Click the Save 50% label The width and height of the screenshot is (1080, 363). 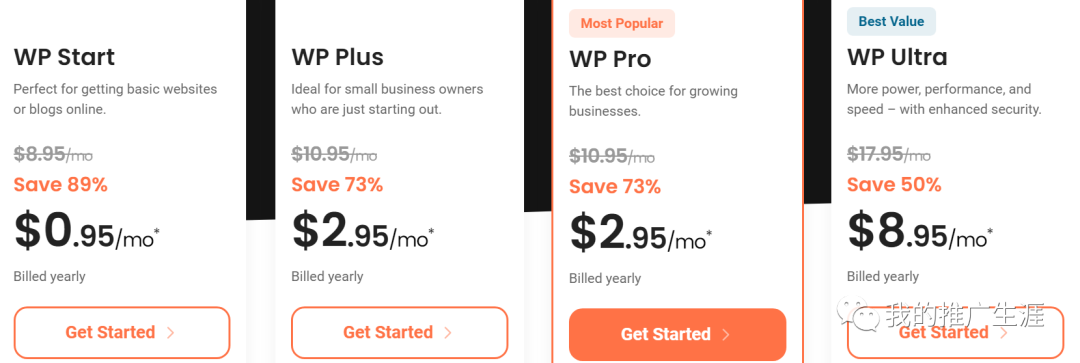894,185
